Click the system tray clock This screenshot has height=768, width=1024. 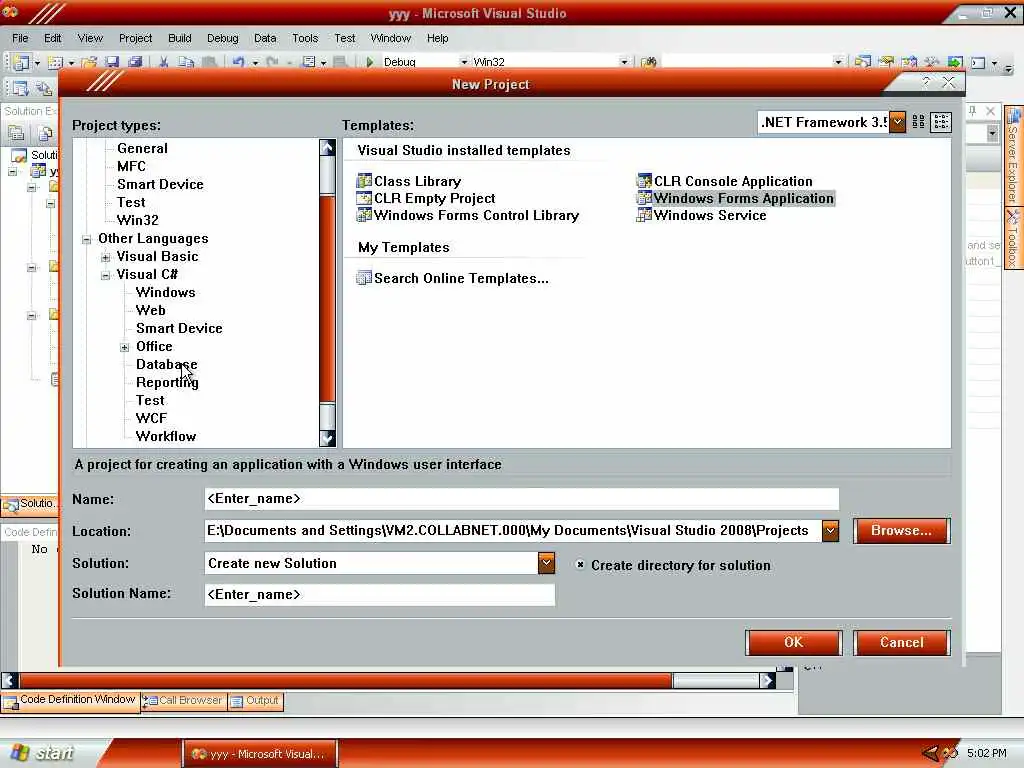986,753
